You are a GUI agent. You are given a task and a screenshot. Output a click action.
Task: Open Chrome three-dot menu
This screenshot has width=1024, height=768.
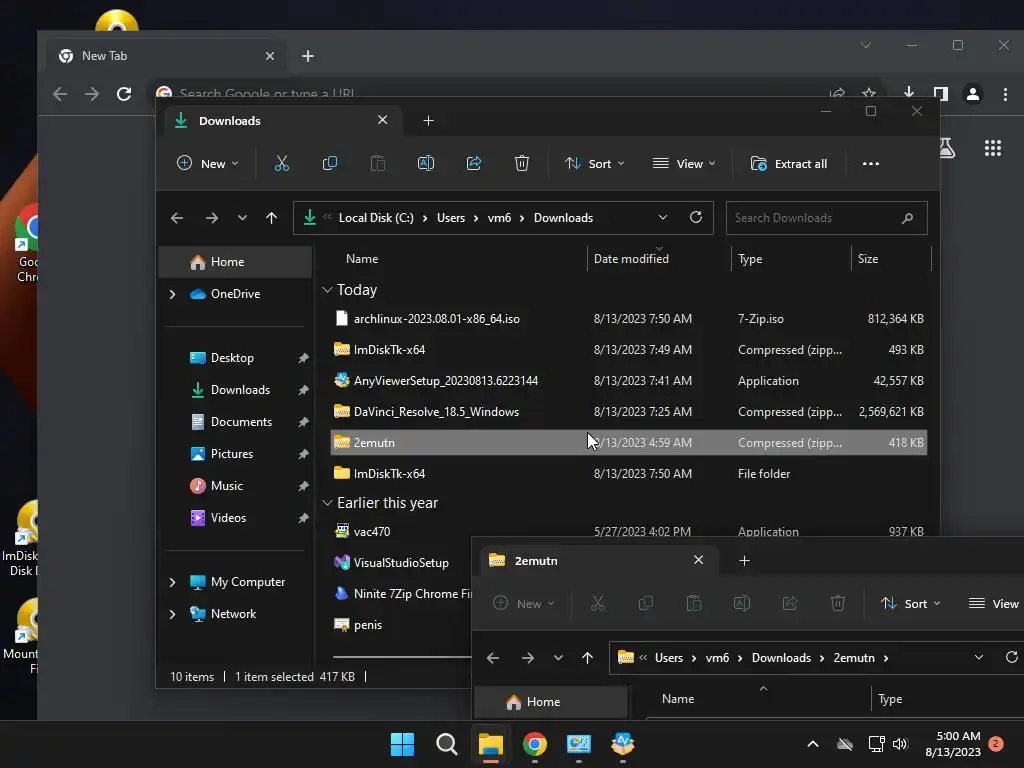pyautogui.click(x=1005, y=94)
